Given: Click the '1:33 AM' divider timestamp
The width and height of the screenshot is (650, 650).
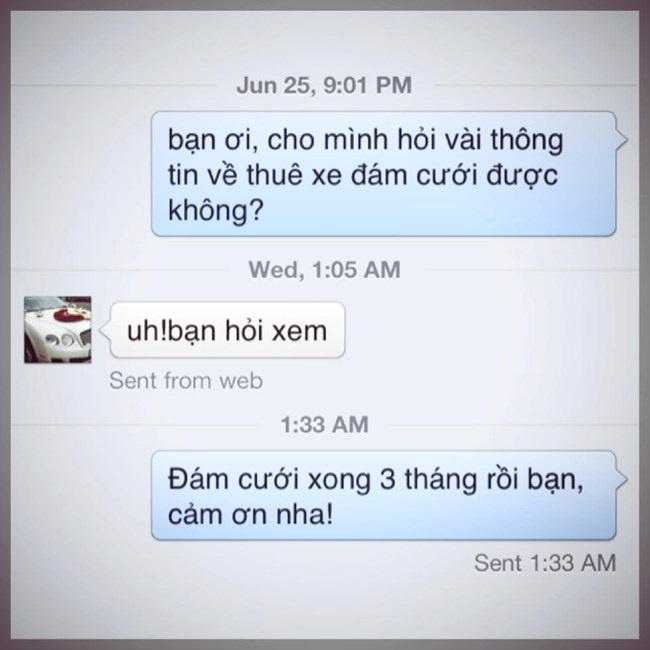Looking at the screenshot, I should pyautogui.click(x=325, y=424).
